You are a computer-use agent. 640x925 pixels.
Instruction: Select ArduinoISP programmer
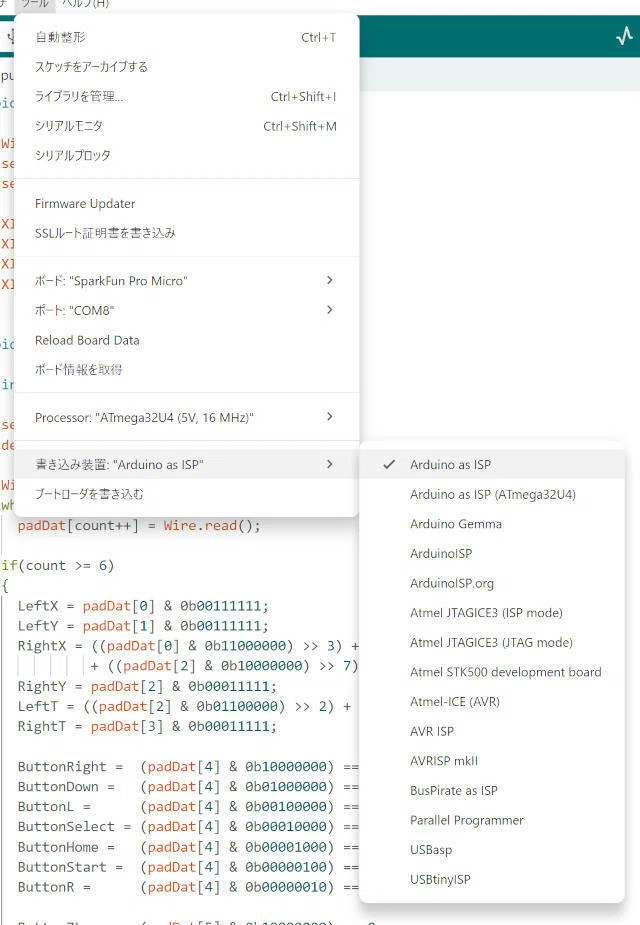tap(492, 553)
